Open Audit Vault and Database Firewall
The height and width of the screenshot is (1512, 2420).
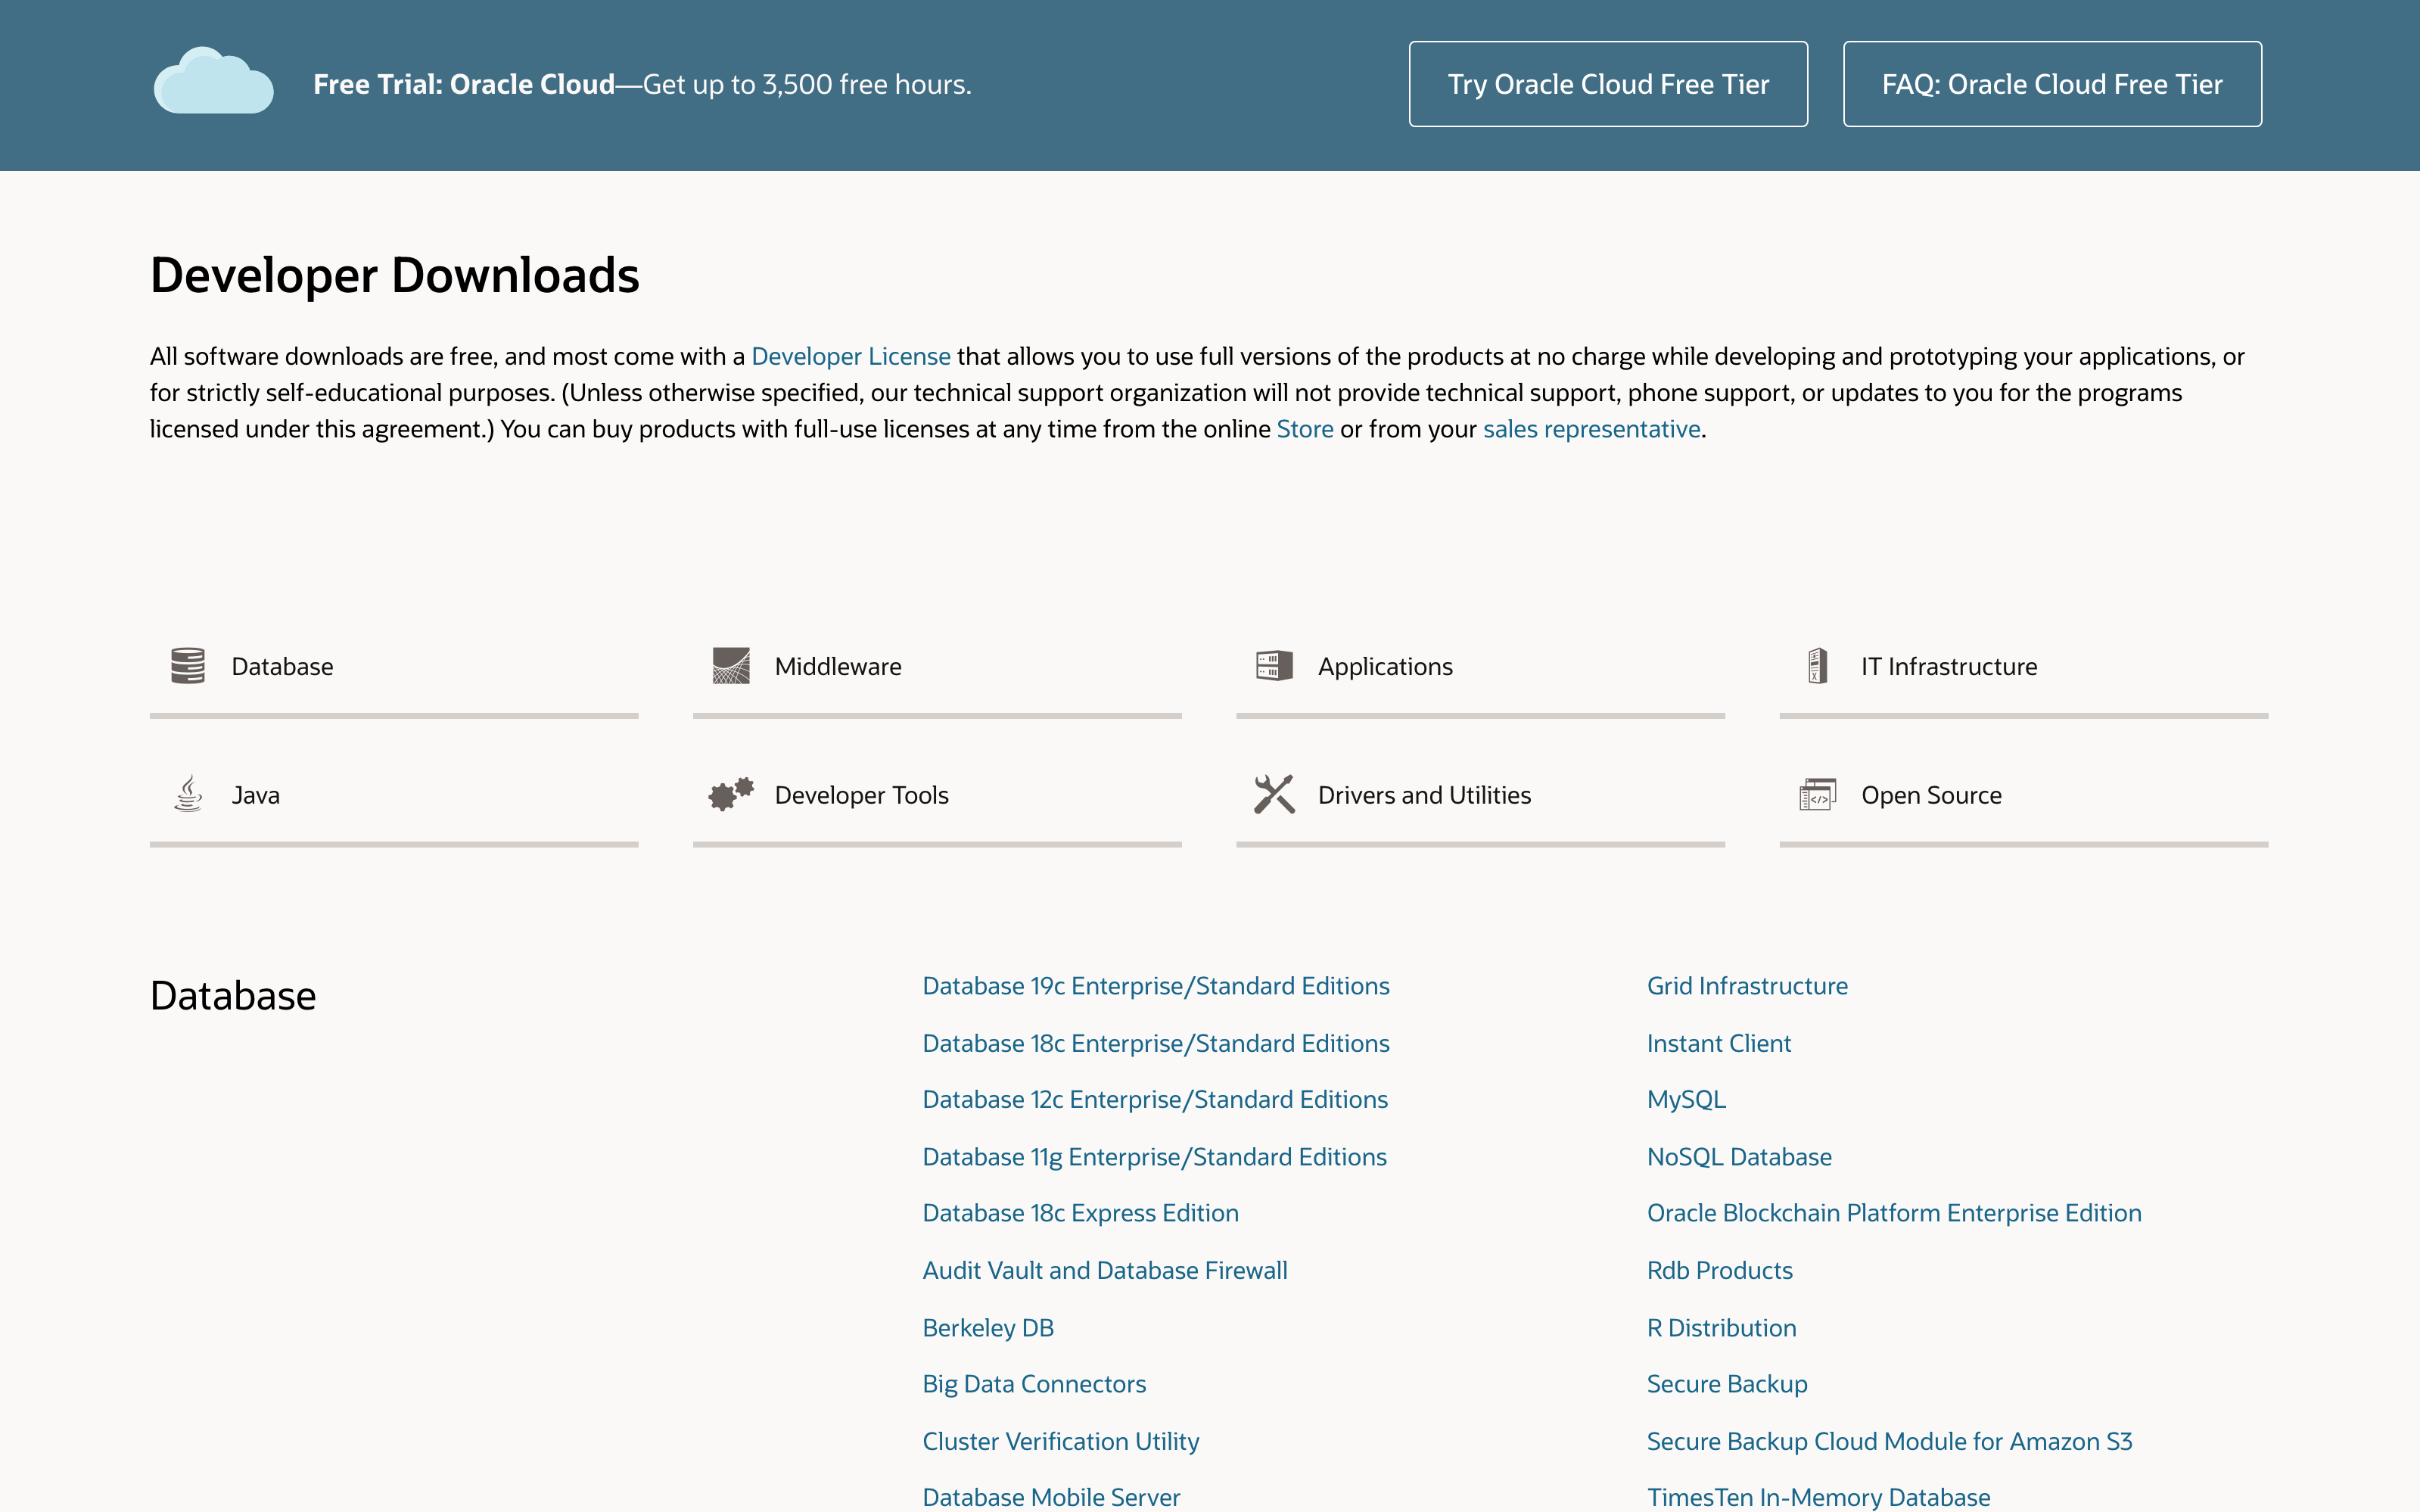point(1104,1270)
